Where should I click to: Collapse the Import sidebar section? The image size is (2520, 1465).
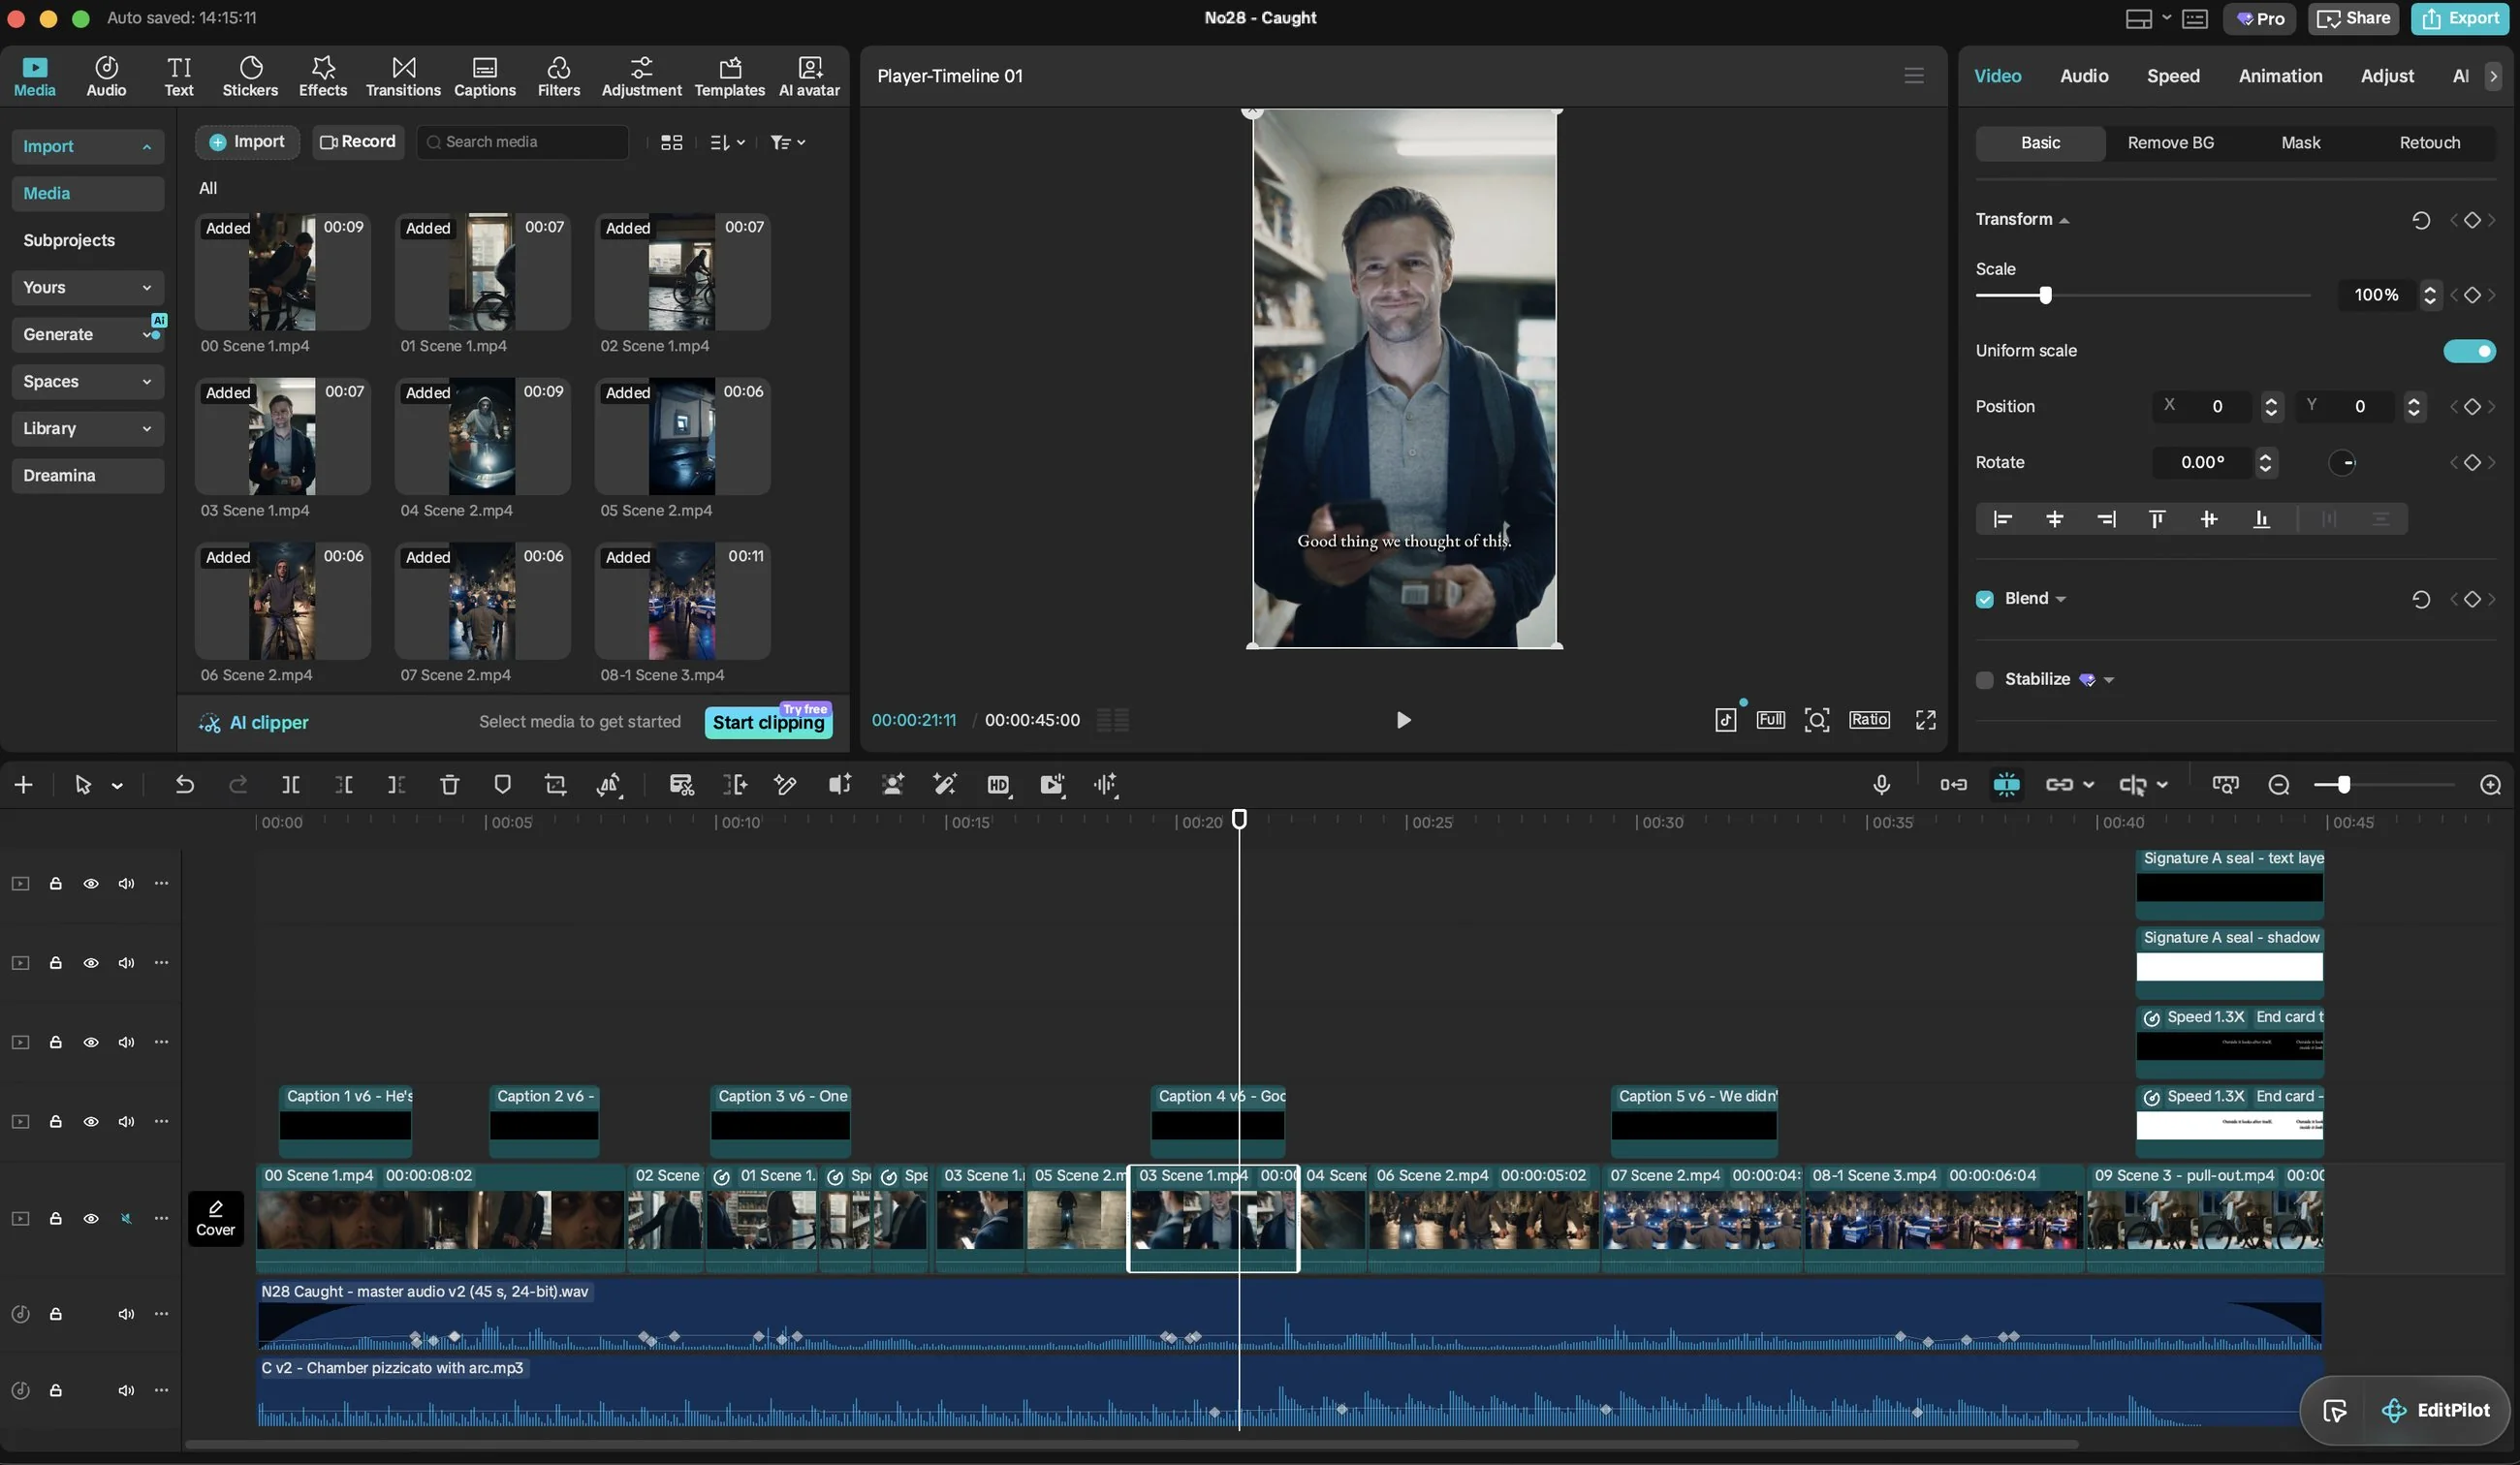[x=88, y=147]
